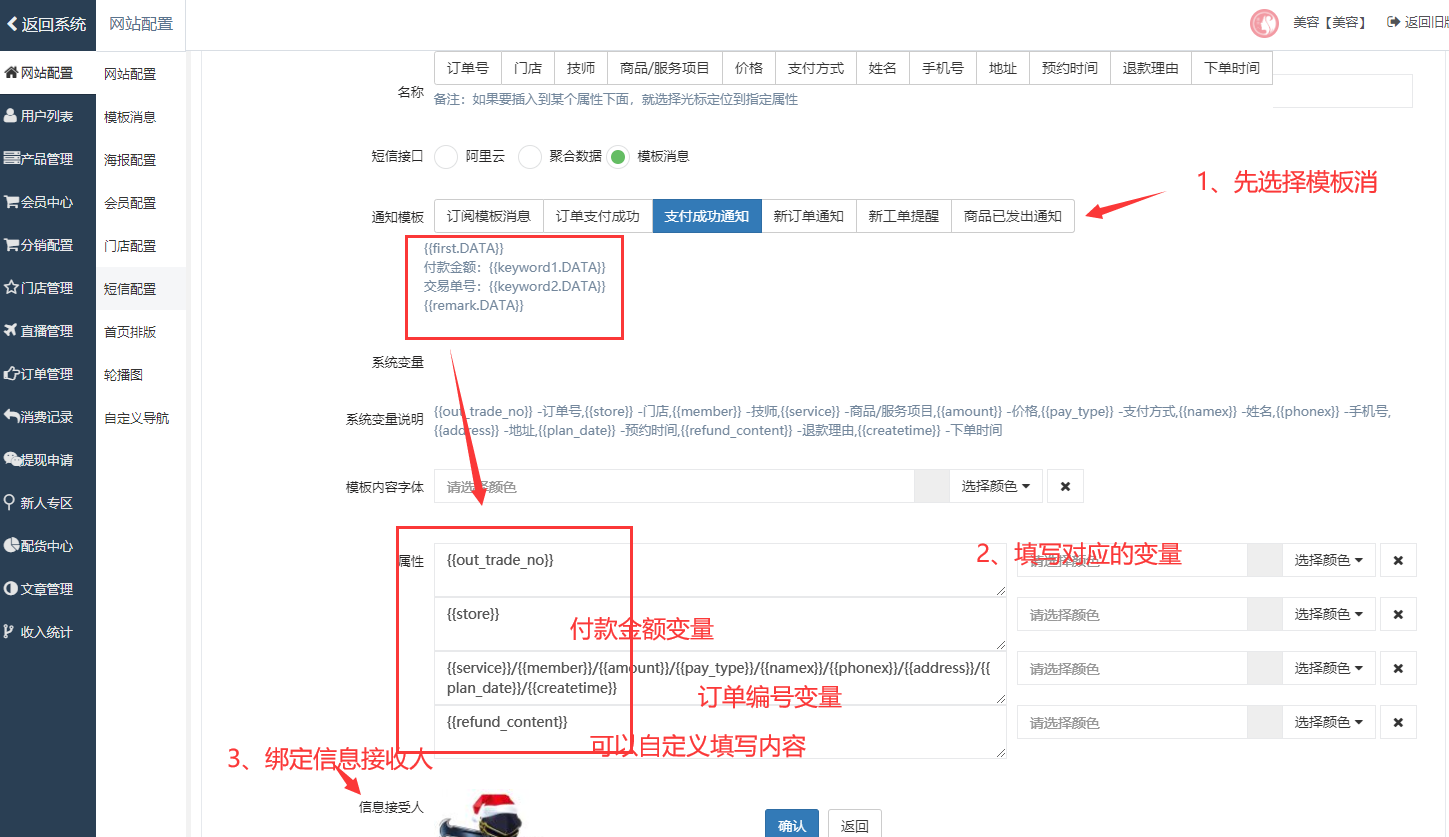1449x837 pixels.
Task: Open 选择颜色 dropdown in the {{service}} row
Action: pyautogui.click(x=1329, y=668)
